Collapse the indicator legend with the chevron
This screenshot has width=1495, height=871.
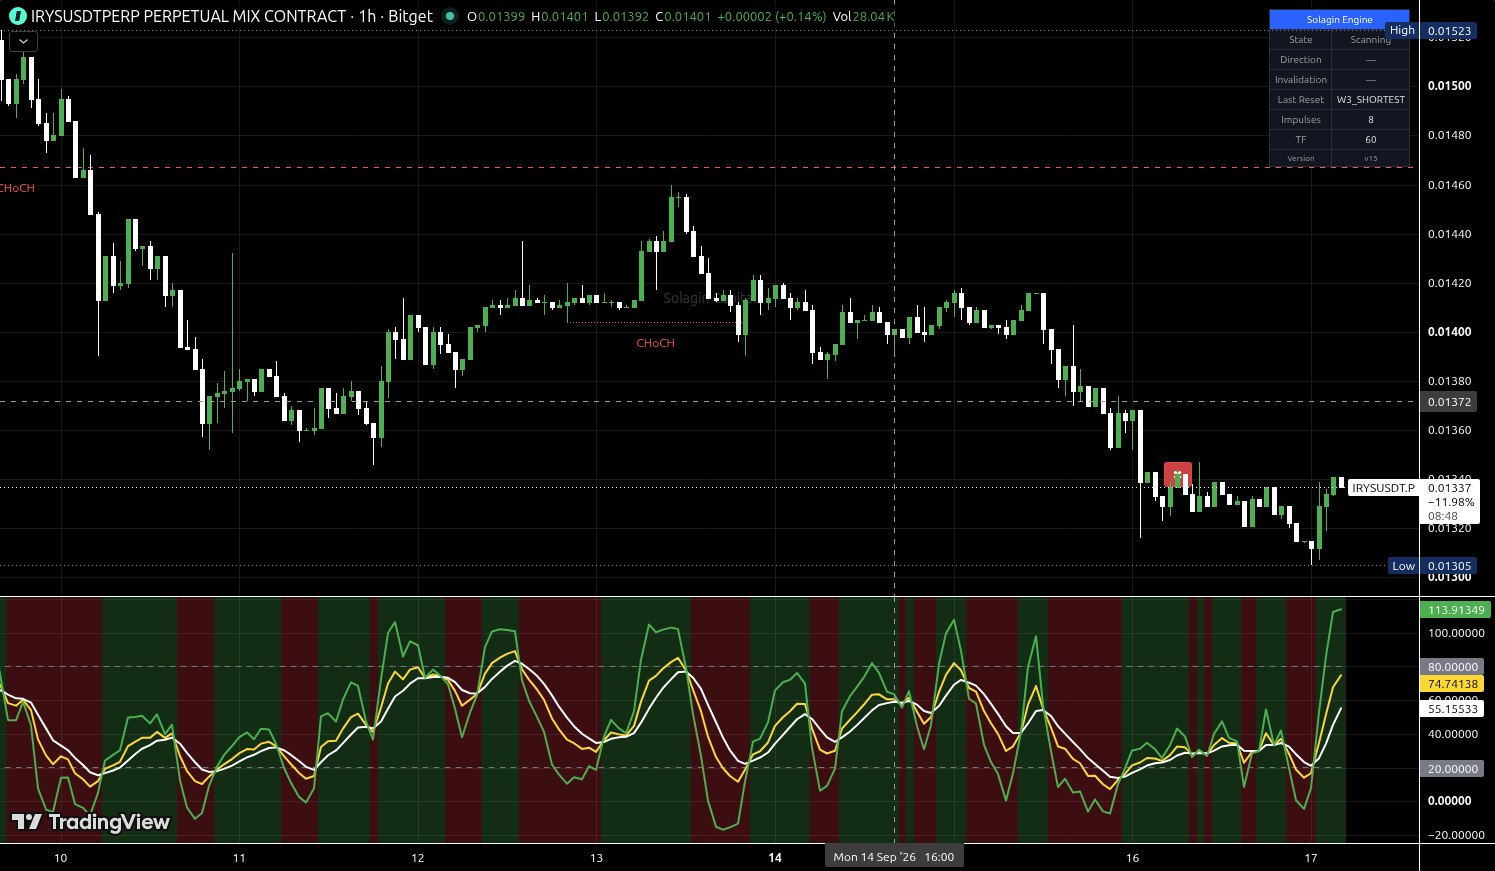[23, 41]
